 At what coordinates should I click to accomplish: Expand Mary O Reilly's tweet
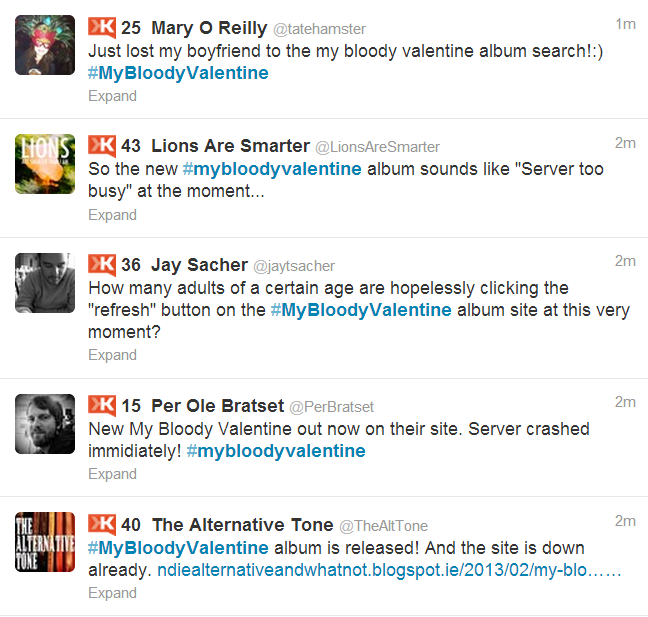pos(112,97)
